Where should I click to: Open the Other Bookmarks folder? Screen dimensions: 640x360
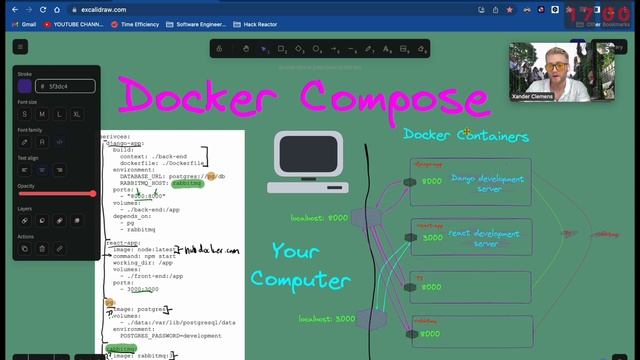pyautogui.click(x=603, y=24)
